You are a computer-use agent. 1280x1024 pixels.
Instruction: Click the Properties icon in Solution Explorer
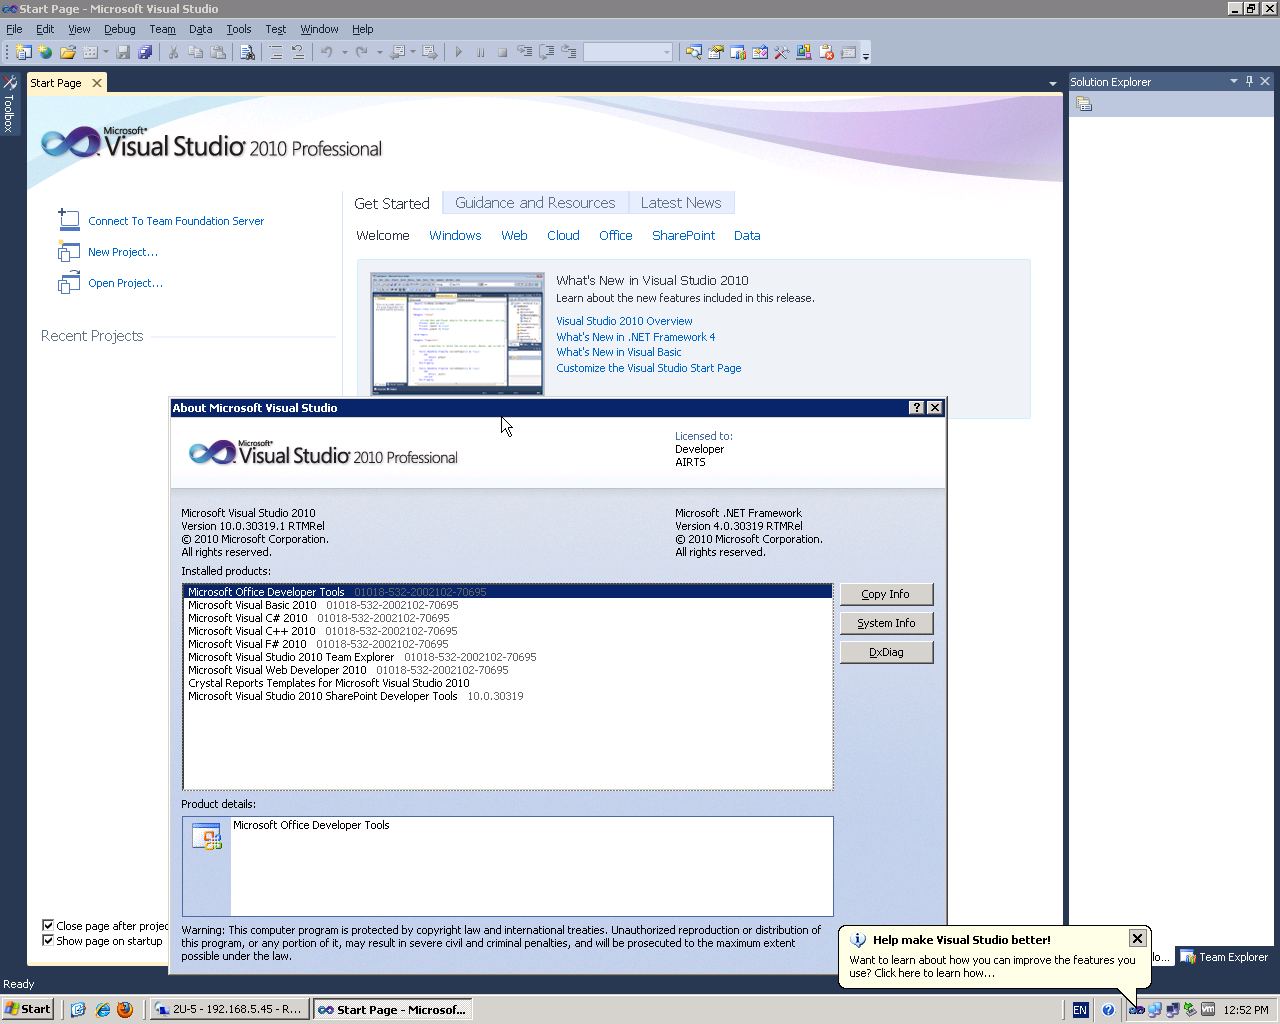(x=1084, y=104)
